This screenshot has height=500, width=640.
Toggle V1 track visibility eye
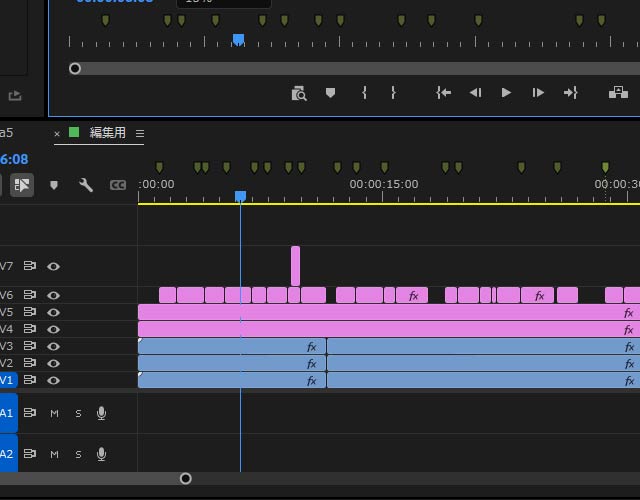tap(53, 380)
